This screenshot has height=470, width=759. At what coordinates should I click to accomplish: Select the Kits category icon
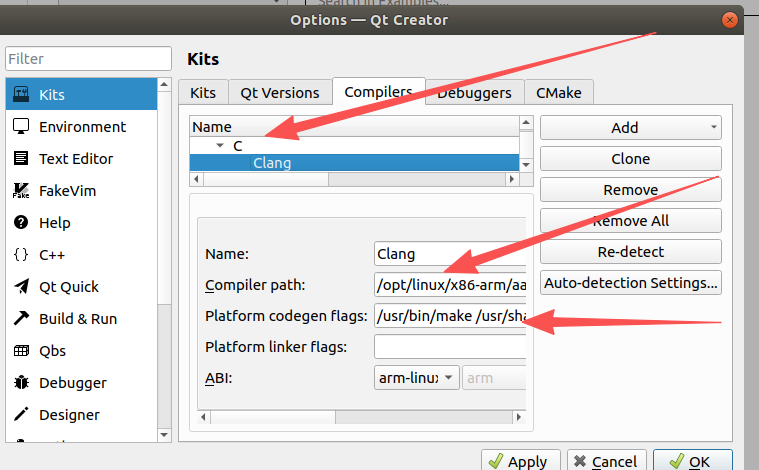pos(21,94)
